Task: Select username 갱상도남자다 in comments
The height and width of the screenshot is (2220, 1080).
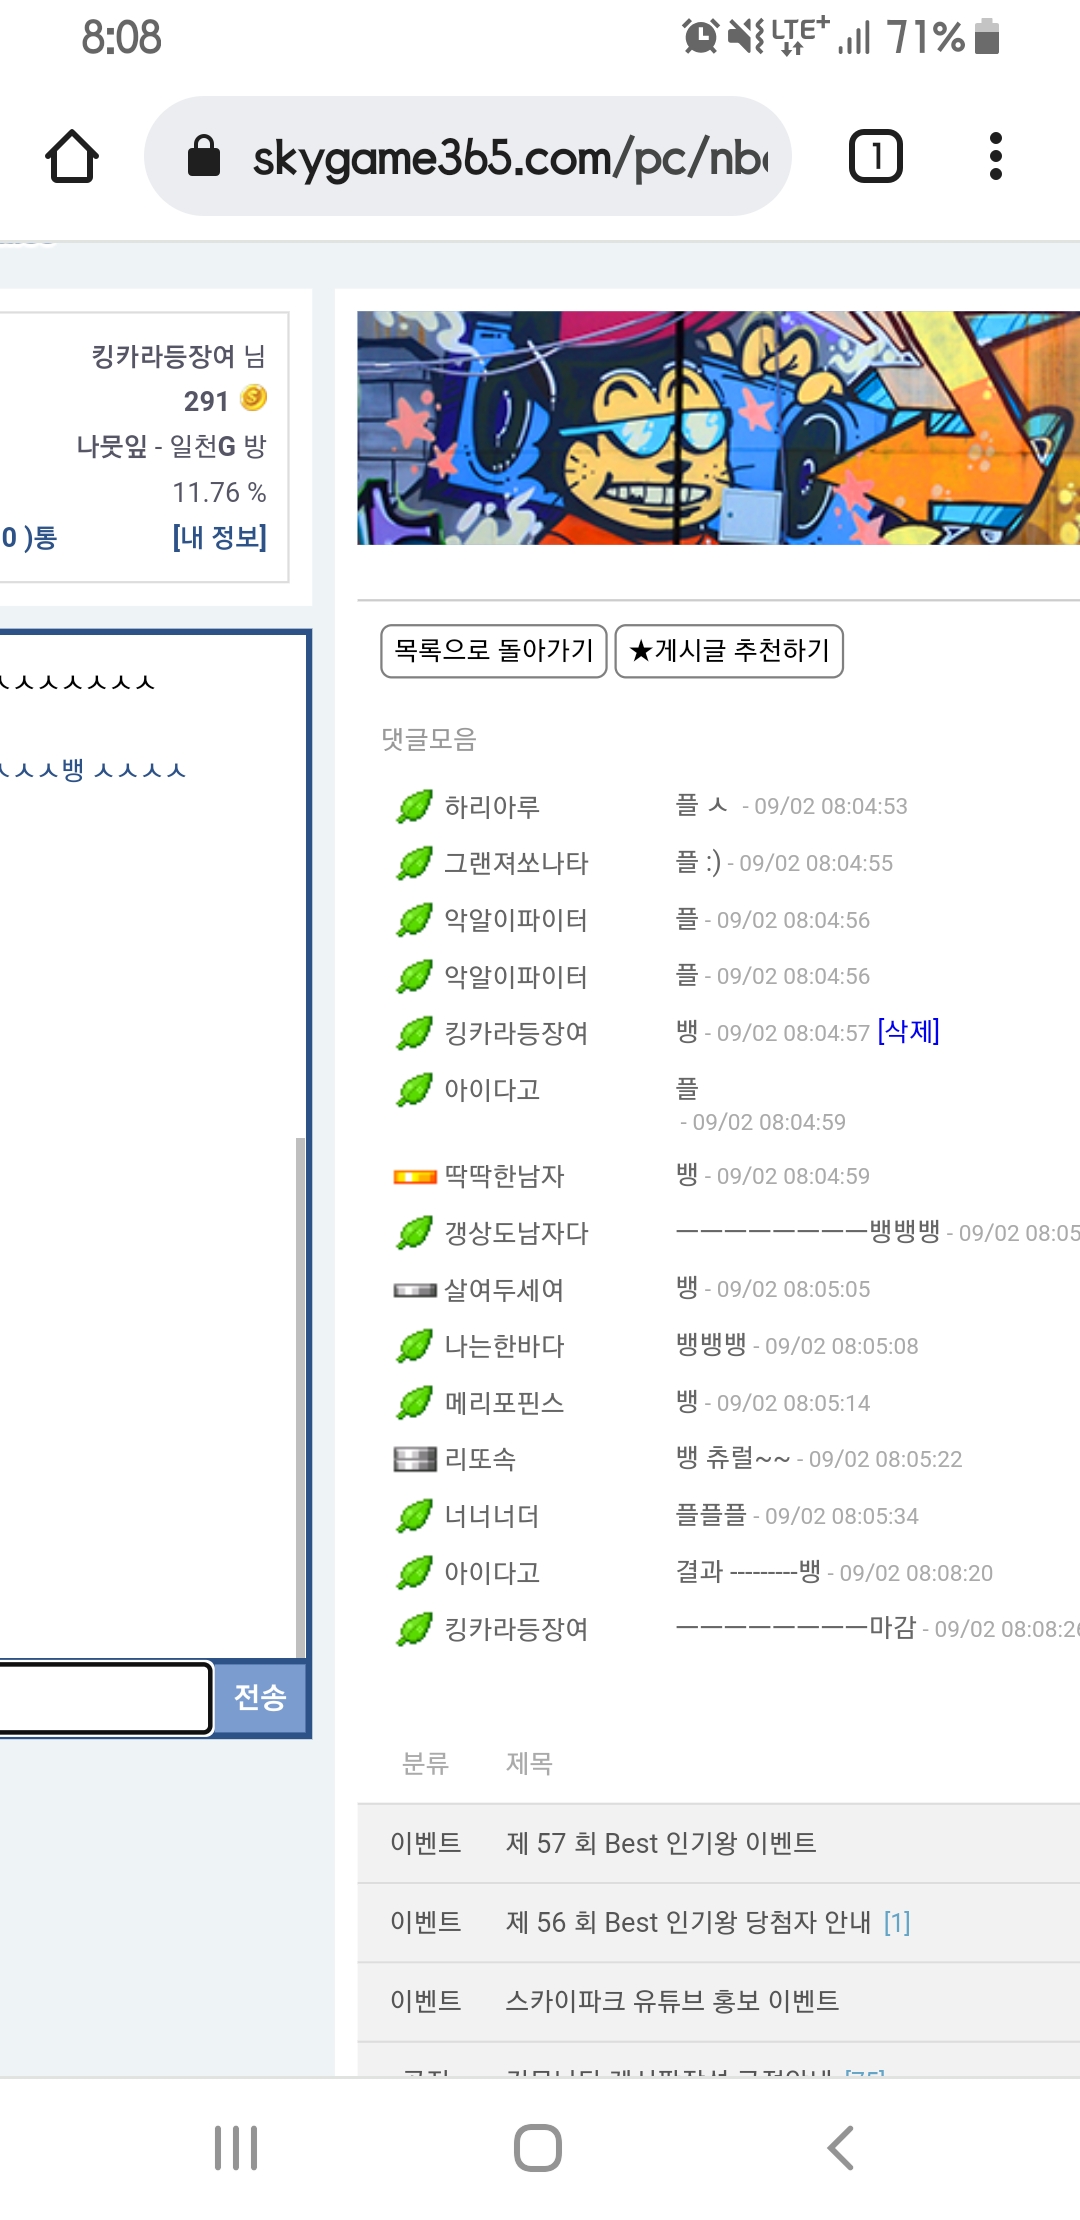Action: tap(516, 1233)
